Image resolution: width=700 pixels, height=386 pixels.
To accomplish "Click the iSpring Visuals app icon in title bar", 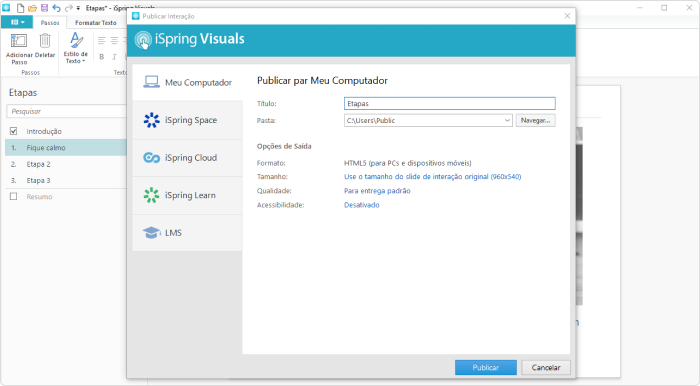I will [6, 8].
